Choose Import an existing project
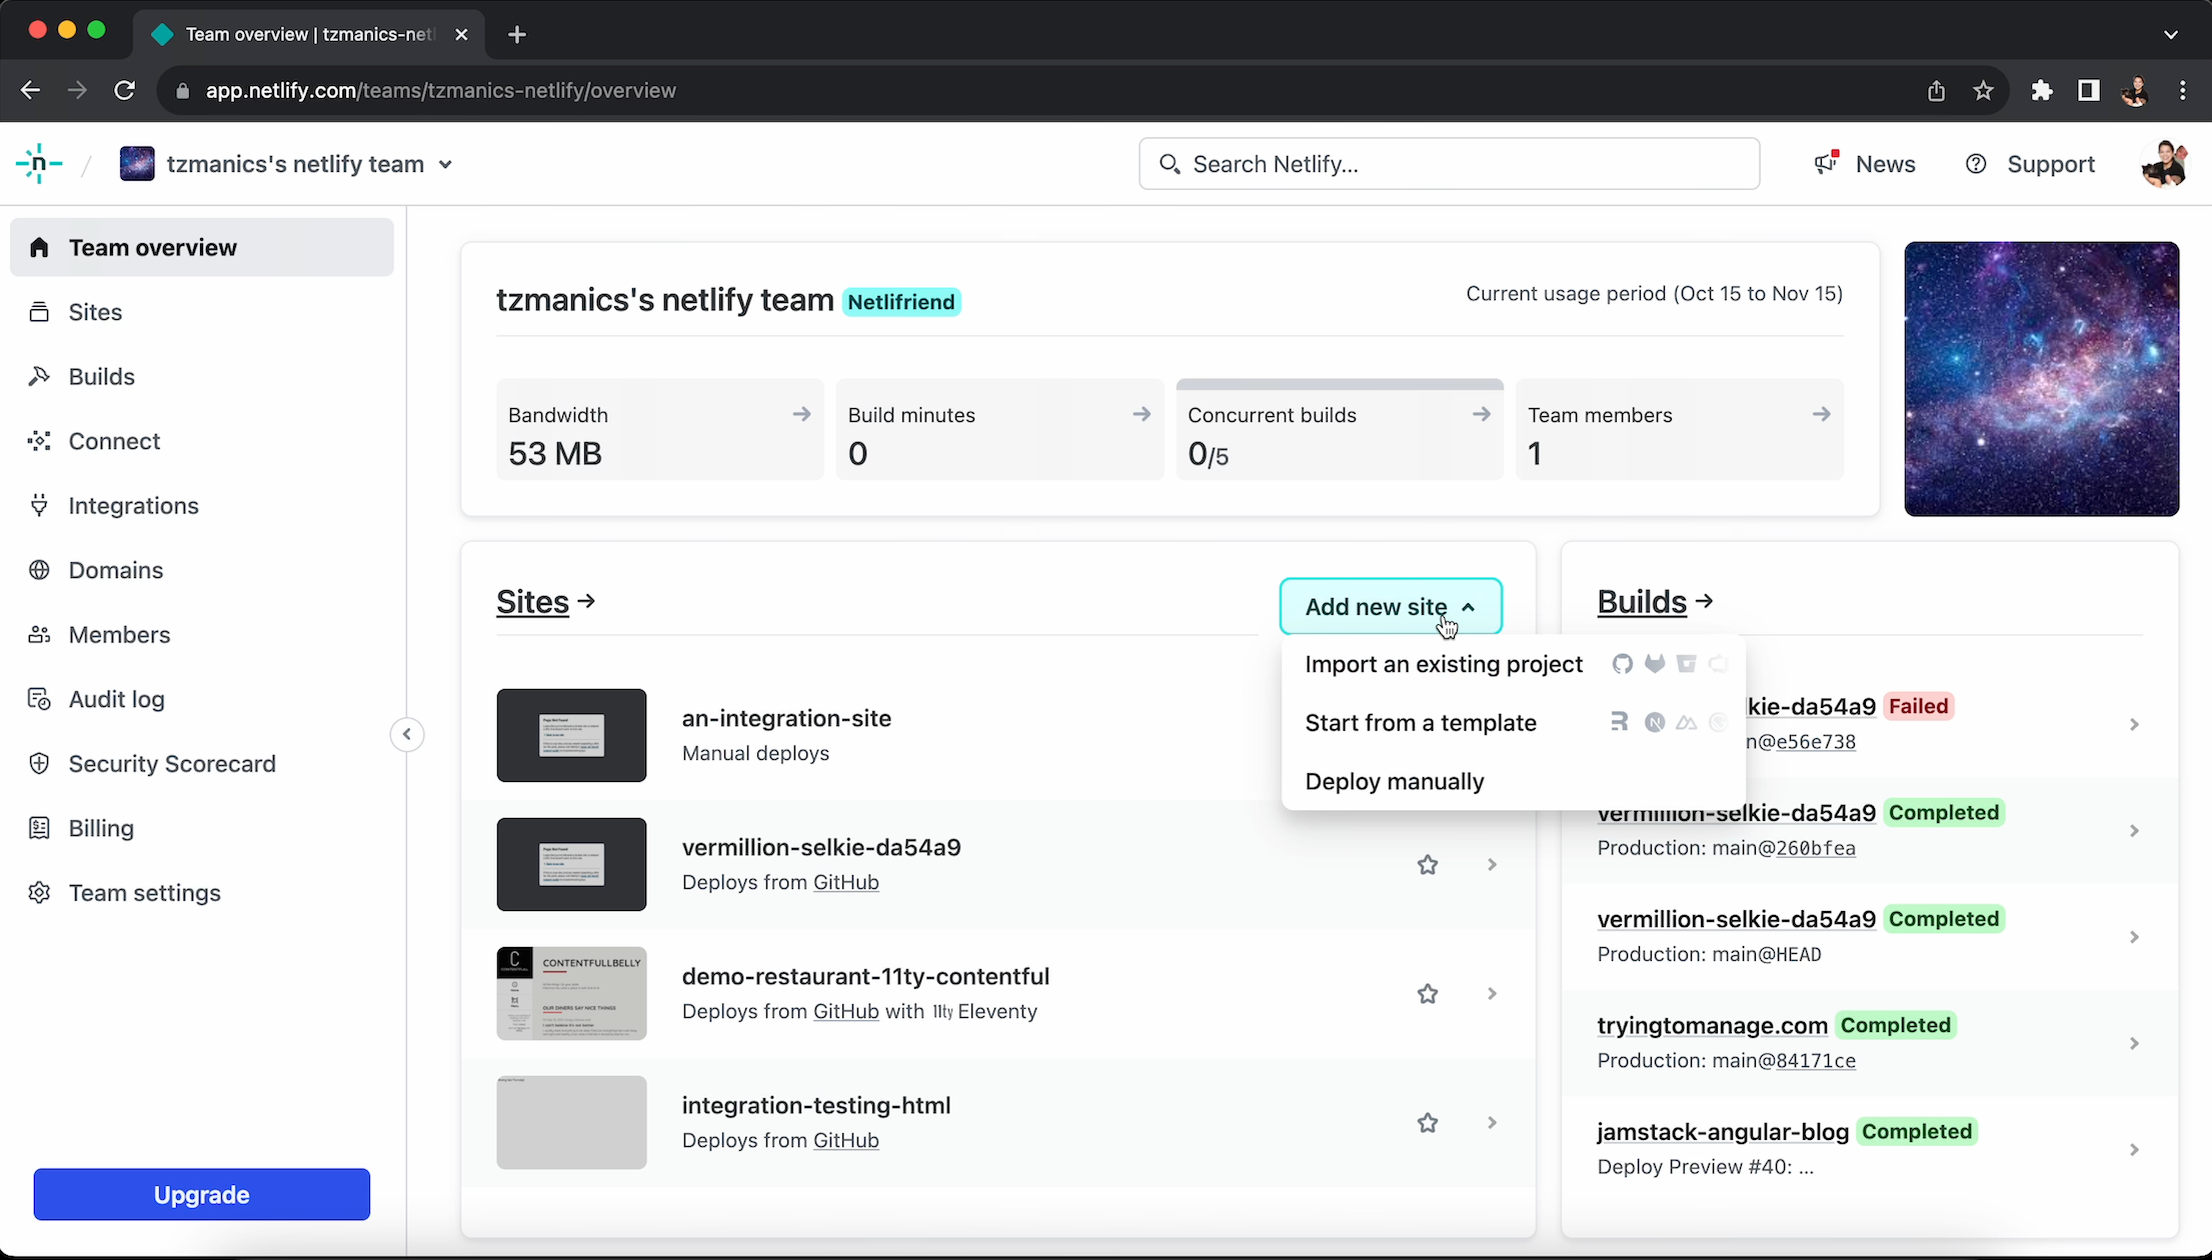The height and width of the screenshot is (1260, 2212). [1514, 664]
